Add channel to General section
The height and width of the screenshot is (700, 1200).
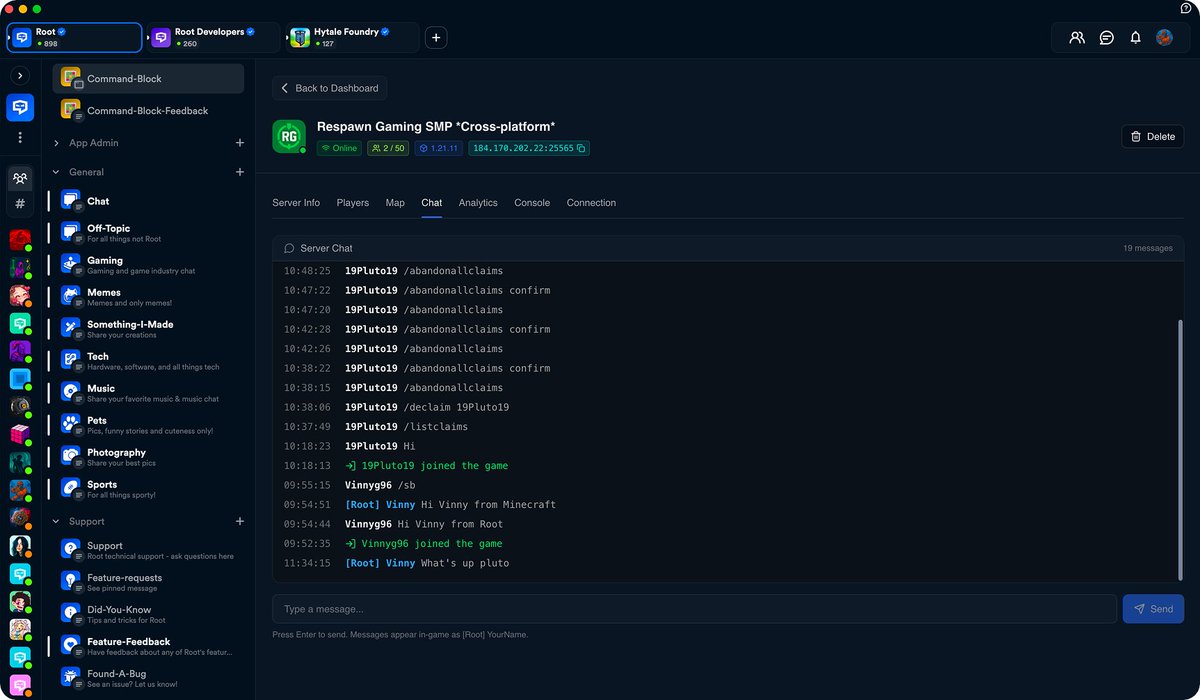[x=240, y=172]
